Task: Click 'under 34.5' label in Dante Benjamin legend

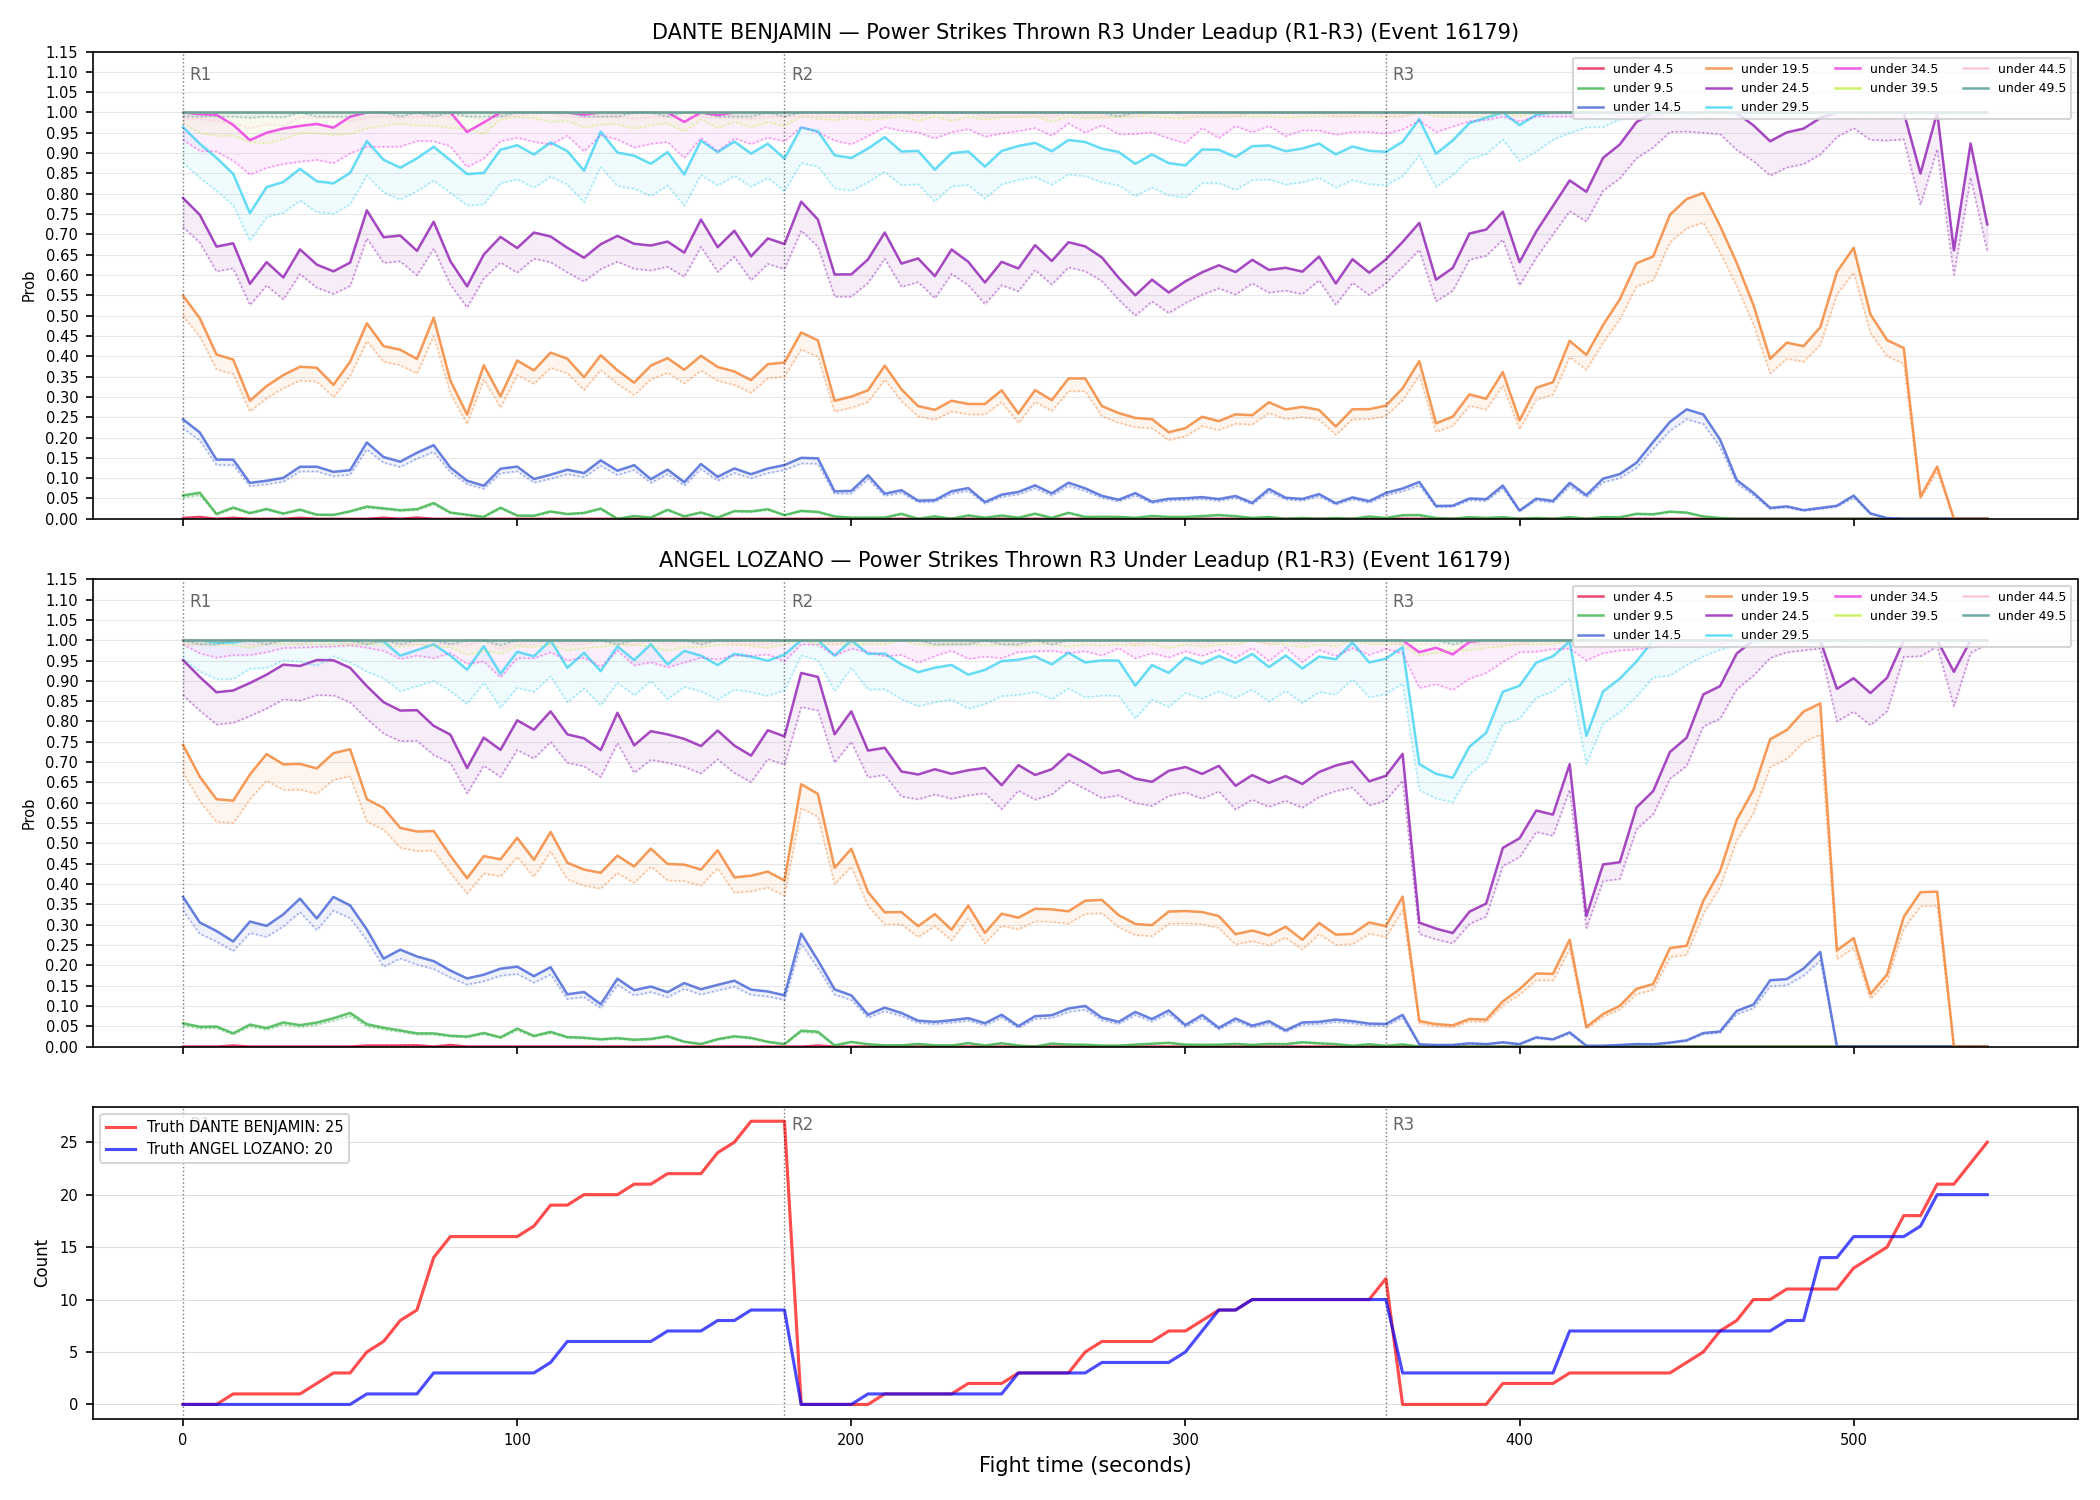Action: coord(1904,69)
